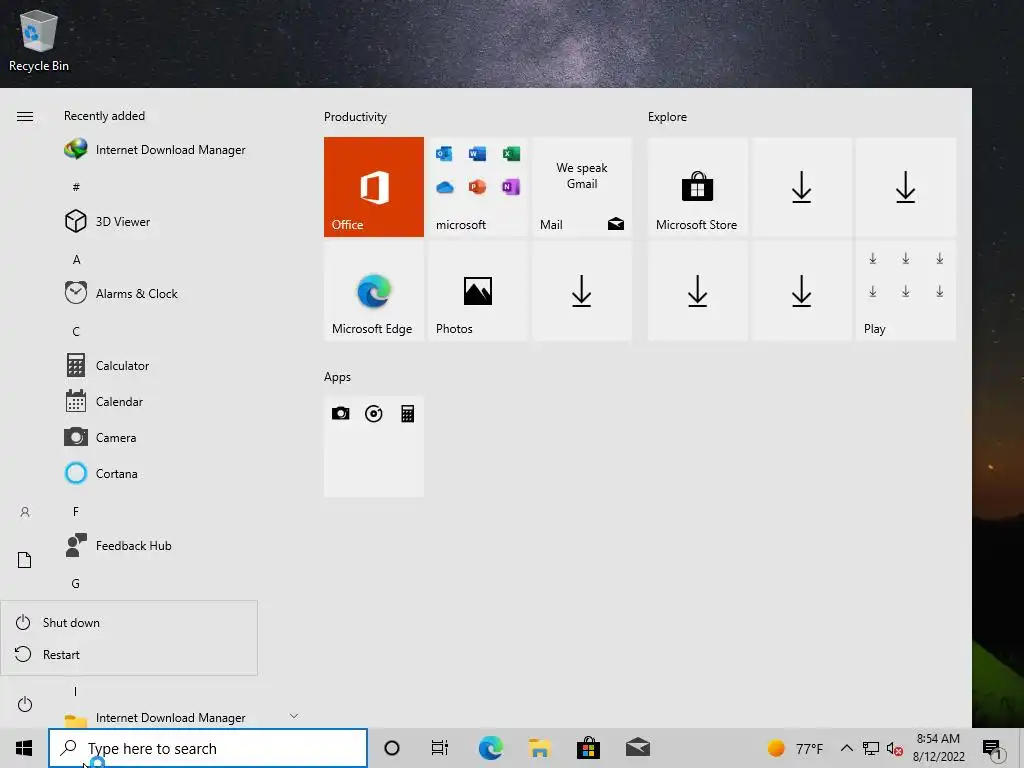Click the network icon in system tray
Screen dimensions: 1024x768
coord(871,748)
